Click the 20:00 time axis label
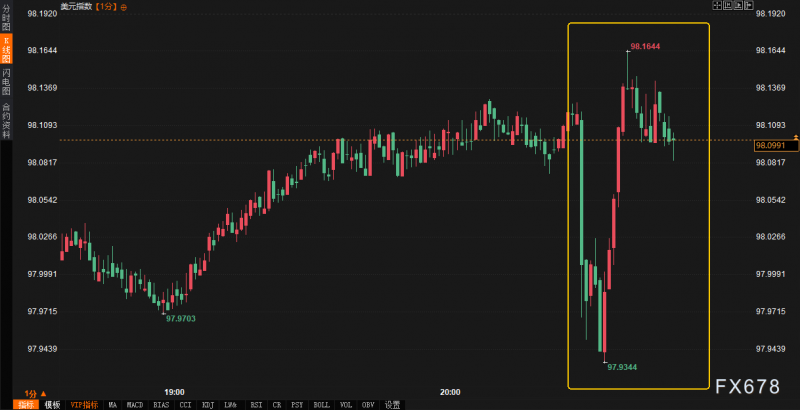This screenshot has width=800, height=410. point(450,392)
